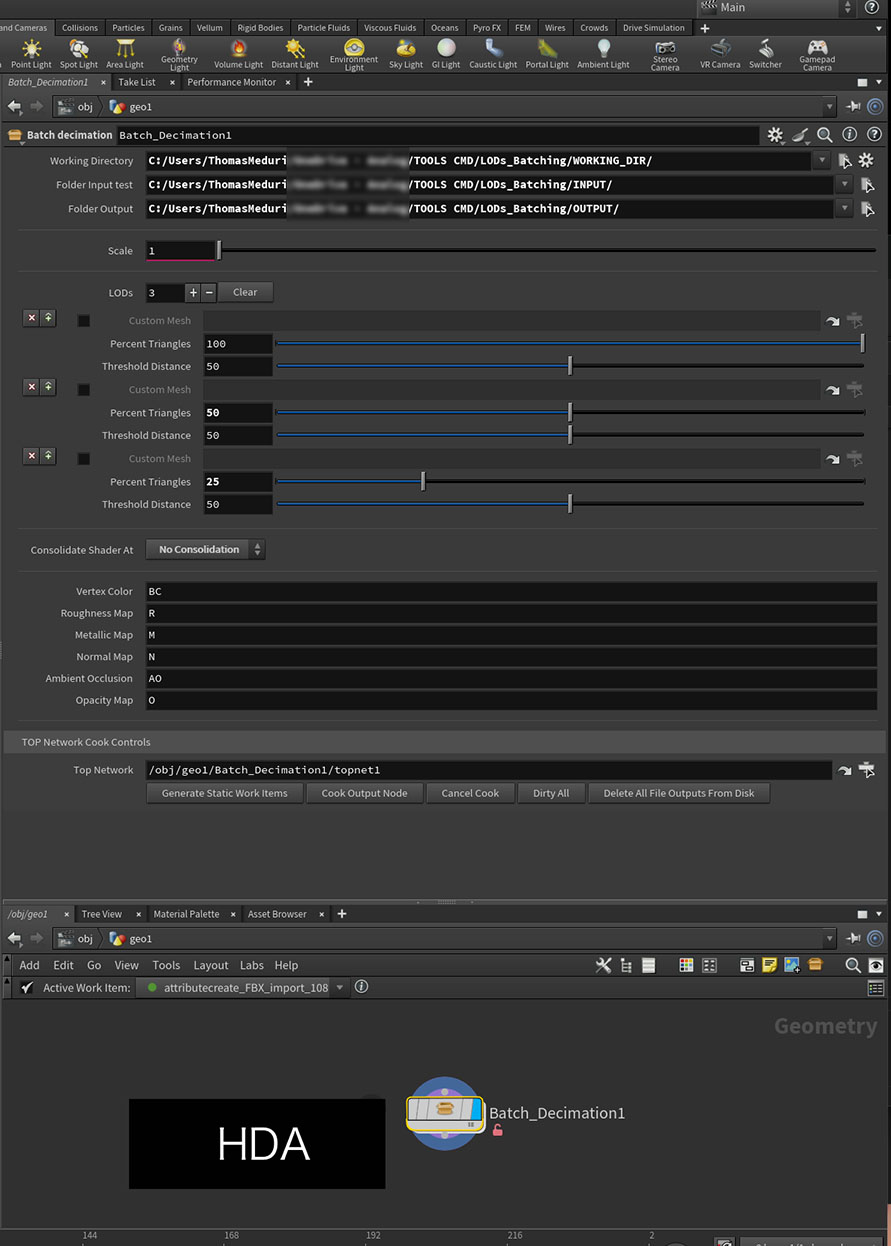891x1246 pixels.
Task: Open file chooser for Folder Output
Action: pyautogui.click(x=867, y=209)
